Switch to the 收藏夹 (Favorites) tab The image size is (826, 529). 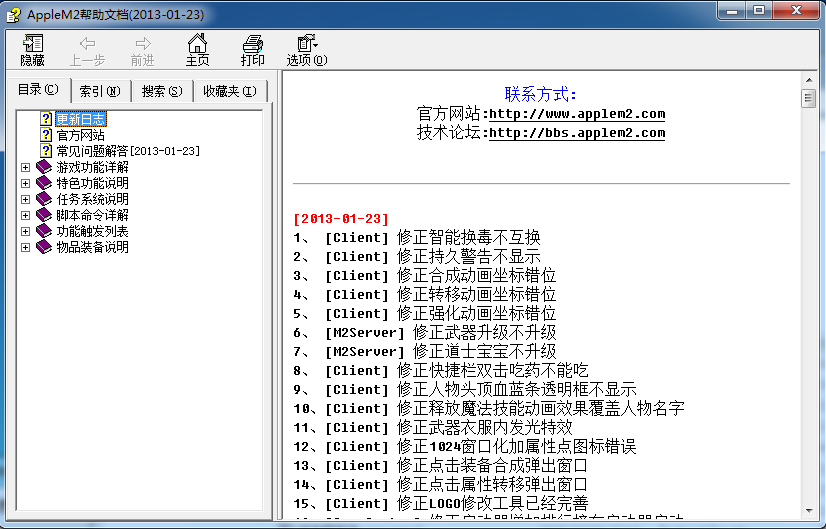pos(229,91)
